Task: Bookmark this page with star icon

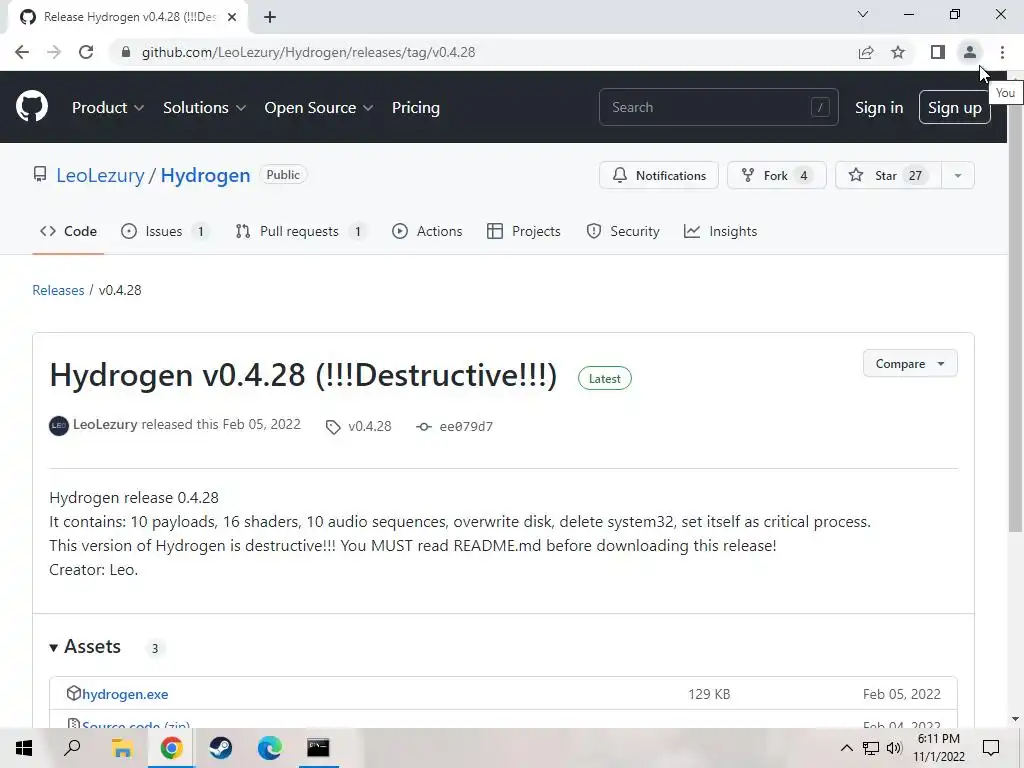Action: click(x=898, y=52)
